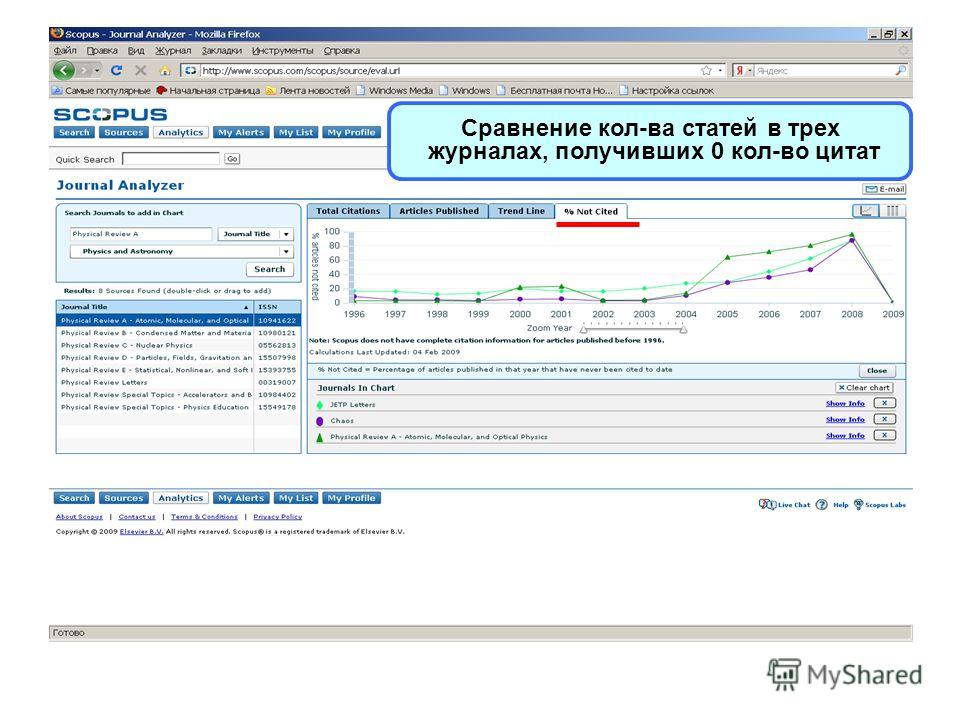Remove JETP Letters with its X button
The width and height of the screenshot is (960, 720).
(x=884, y=403)
